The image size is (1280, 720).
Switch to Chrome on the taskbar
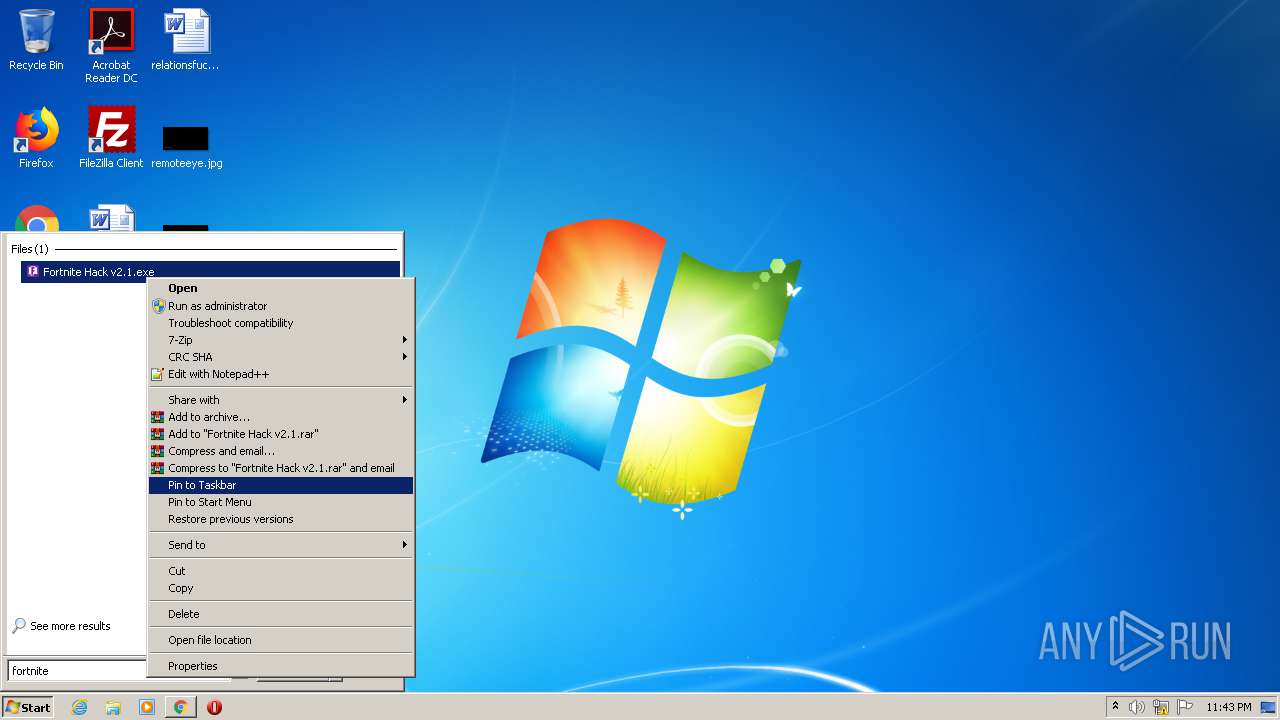tap(180, 707)
